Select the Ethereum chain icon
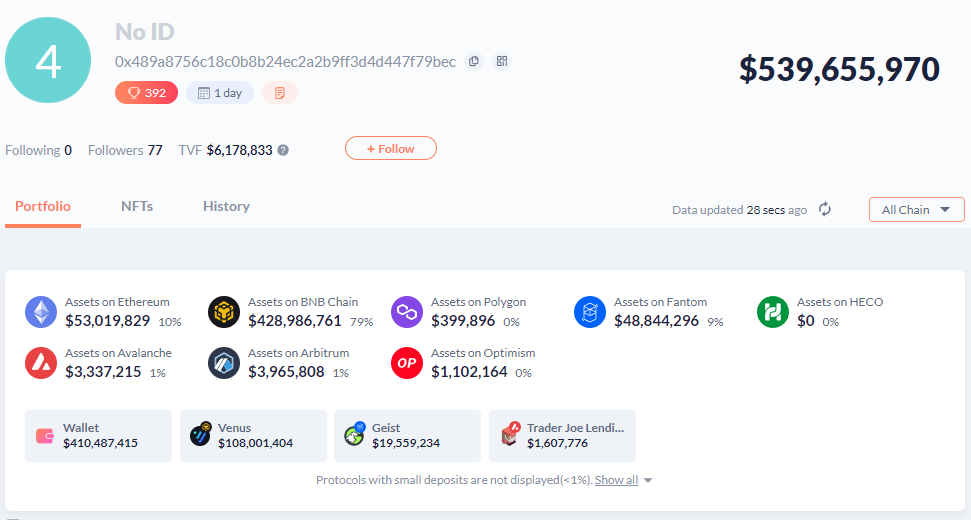Screen dimensions: 971x520 tap(41, 311)
